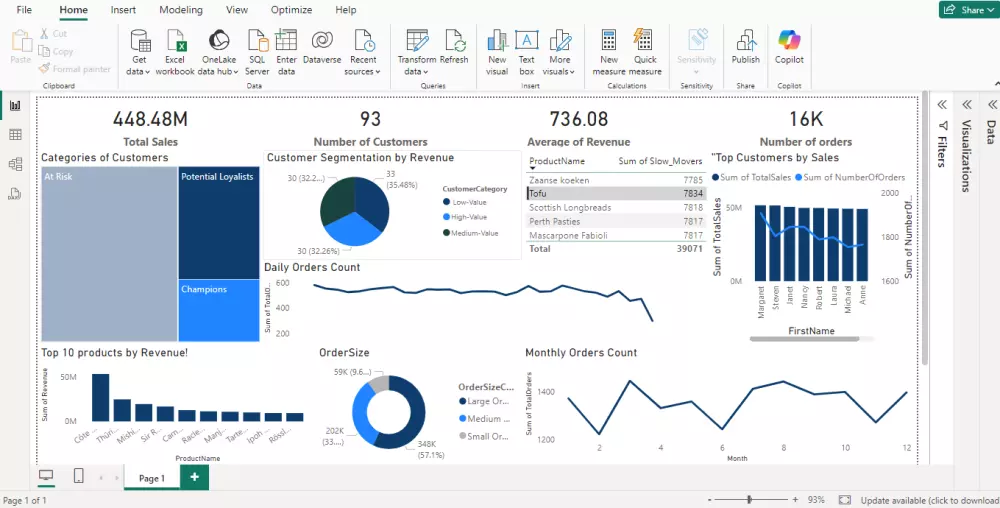Open DAX query view in sidebar
Screen dimensions: 1000x508
[x=15, y=194]
